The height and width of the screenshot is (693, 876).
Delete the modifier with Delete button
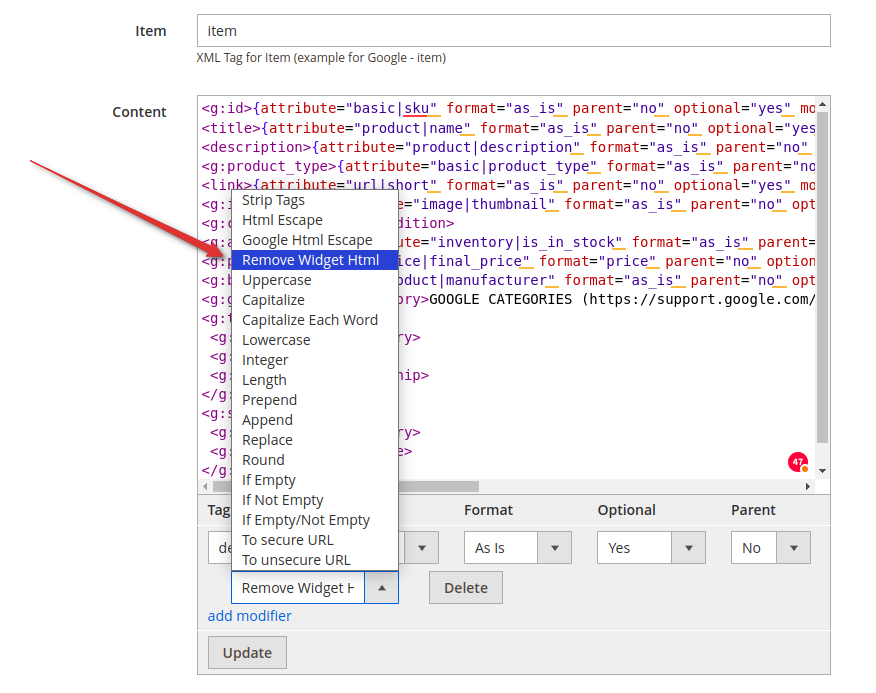point(466,588)
